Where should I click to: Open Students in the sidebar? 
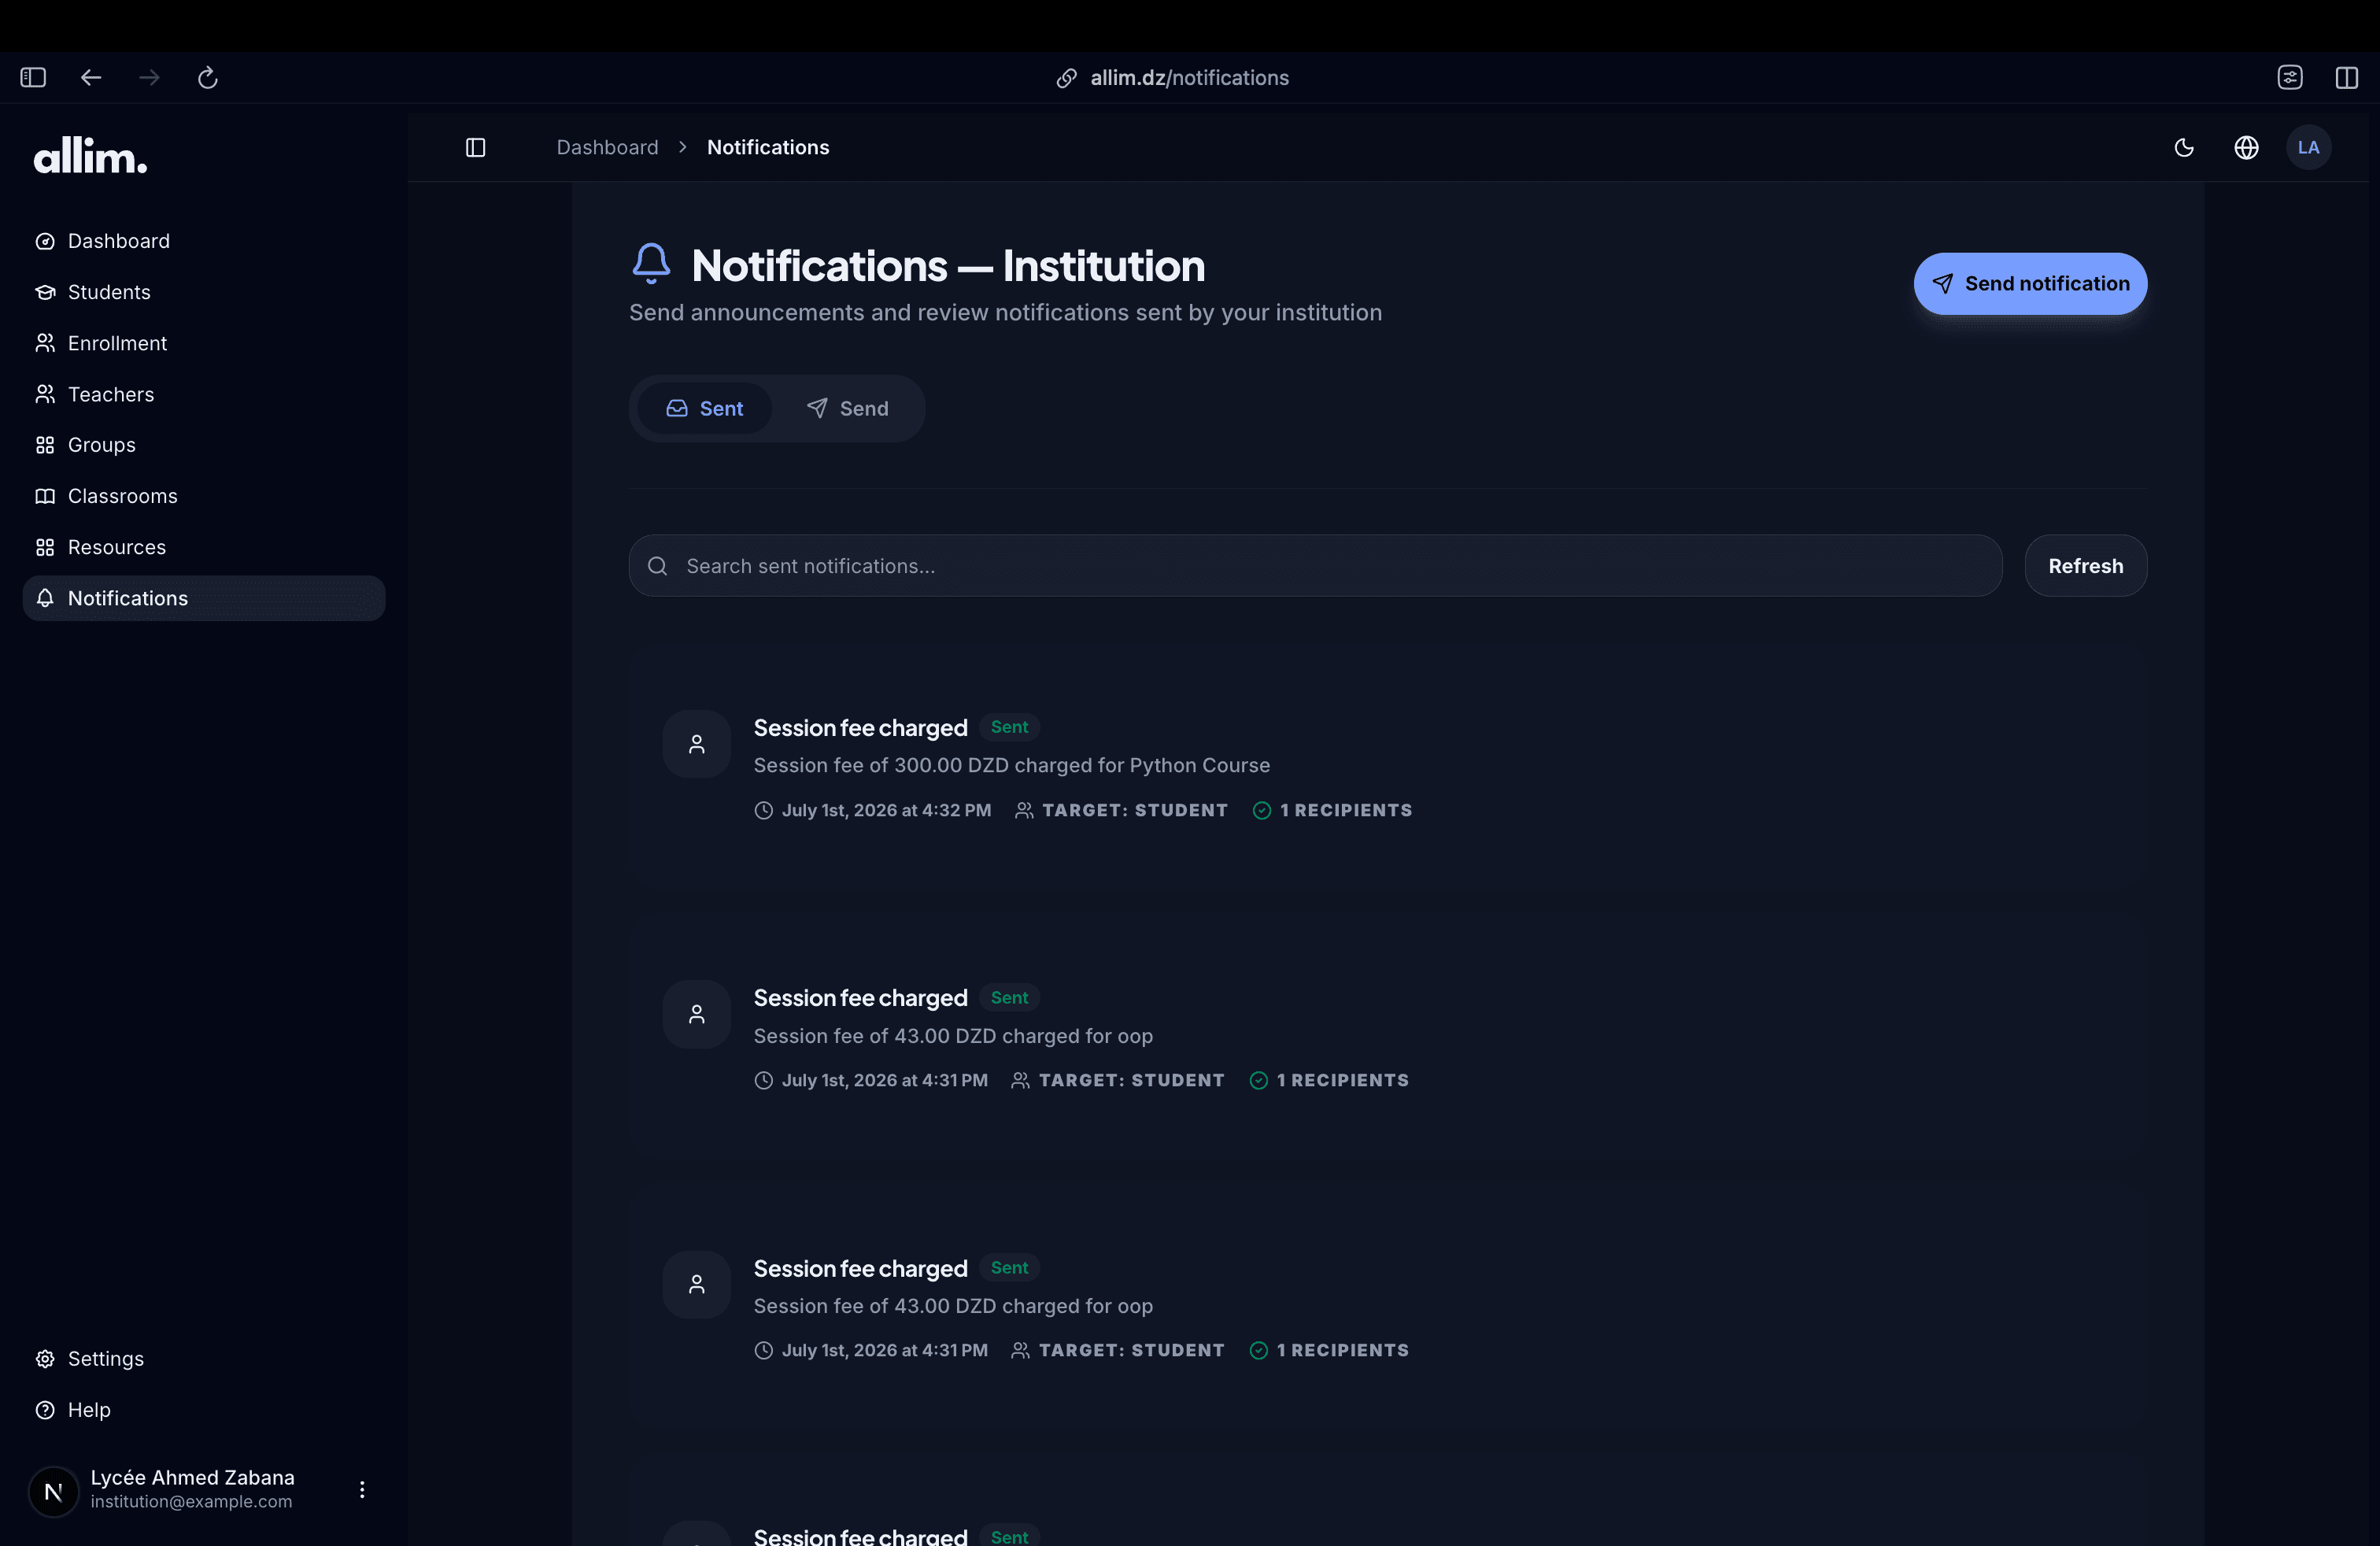click(203, 292)
